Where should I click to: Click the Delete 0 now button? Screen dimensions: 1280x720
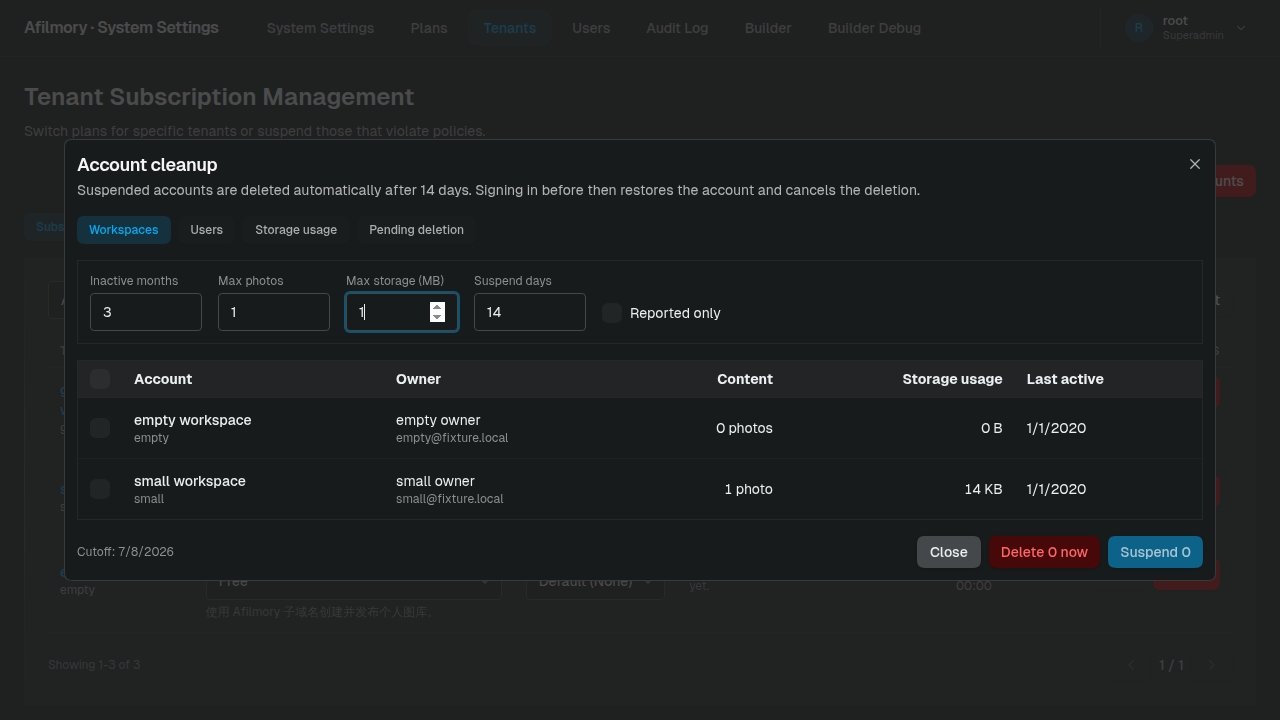coord(1044,552)
